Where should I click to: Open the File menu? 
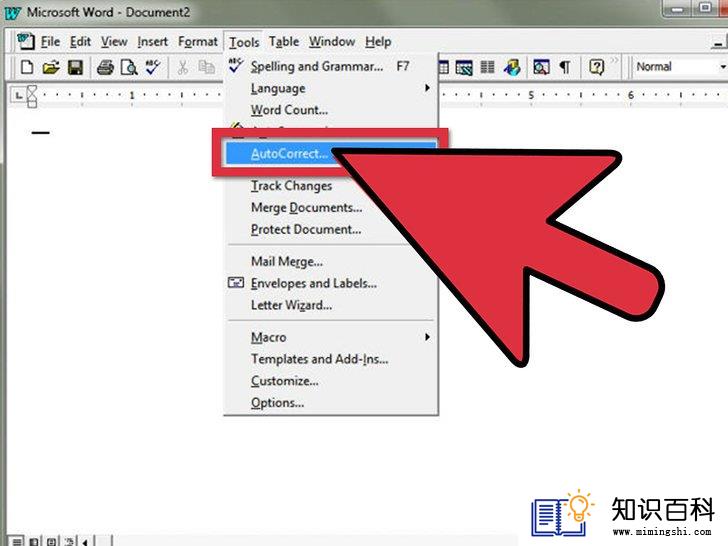click(50, 42)
